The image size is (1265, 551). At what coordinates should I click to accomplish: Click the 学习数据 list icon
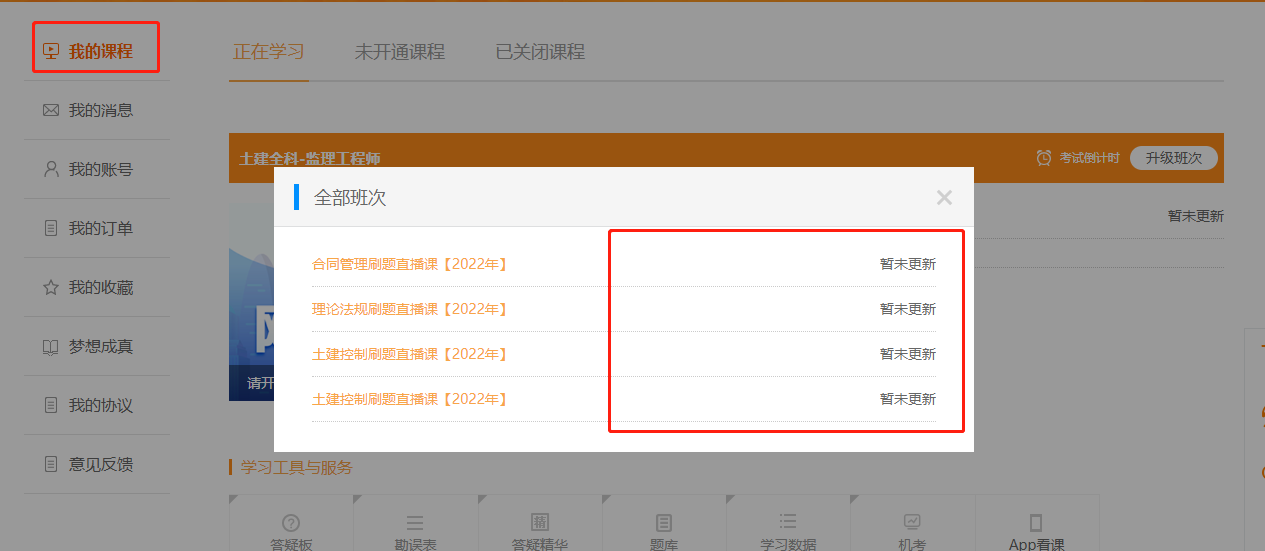(x=787, y=522)
